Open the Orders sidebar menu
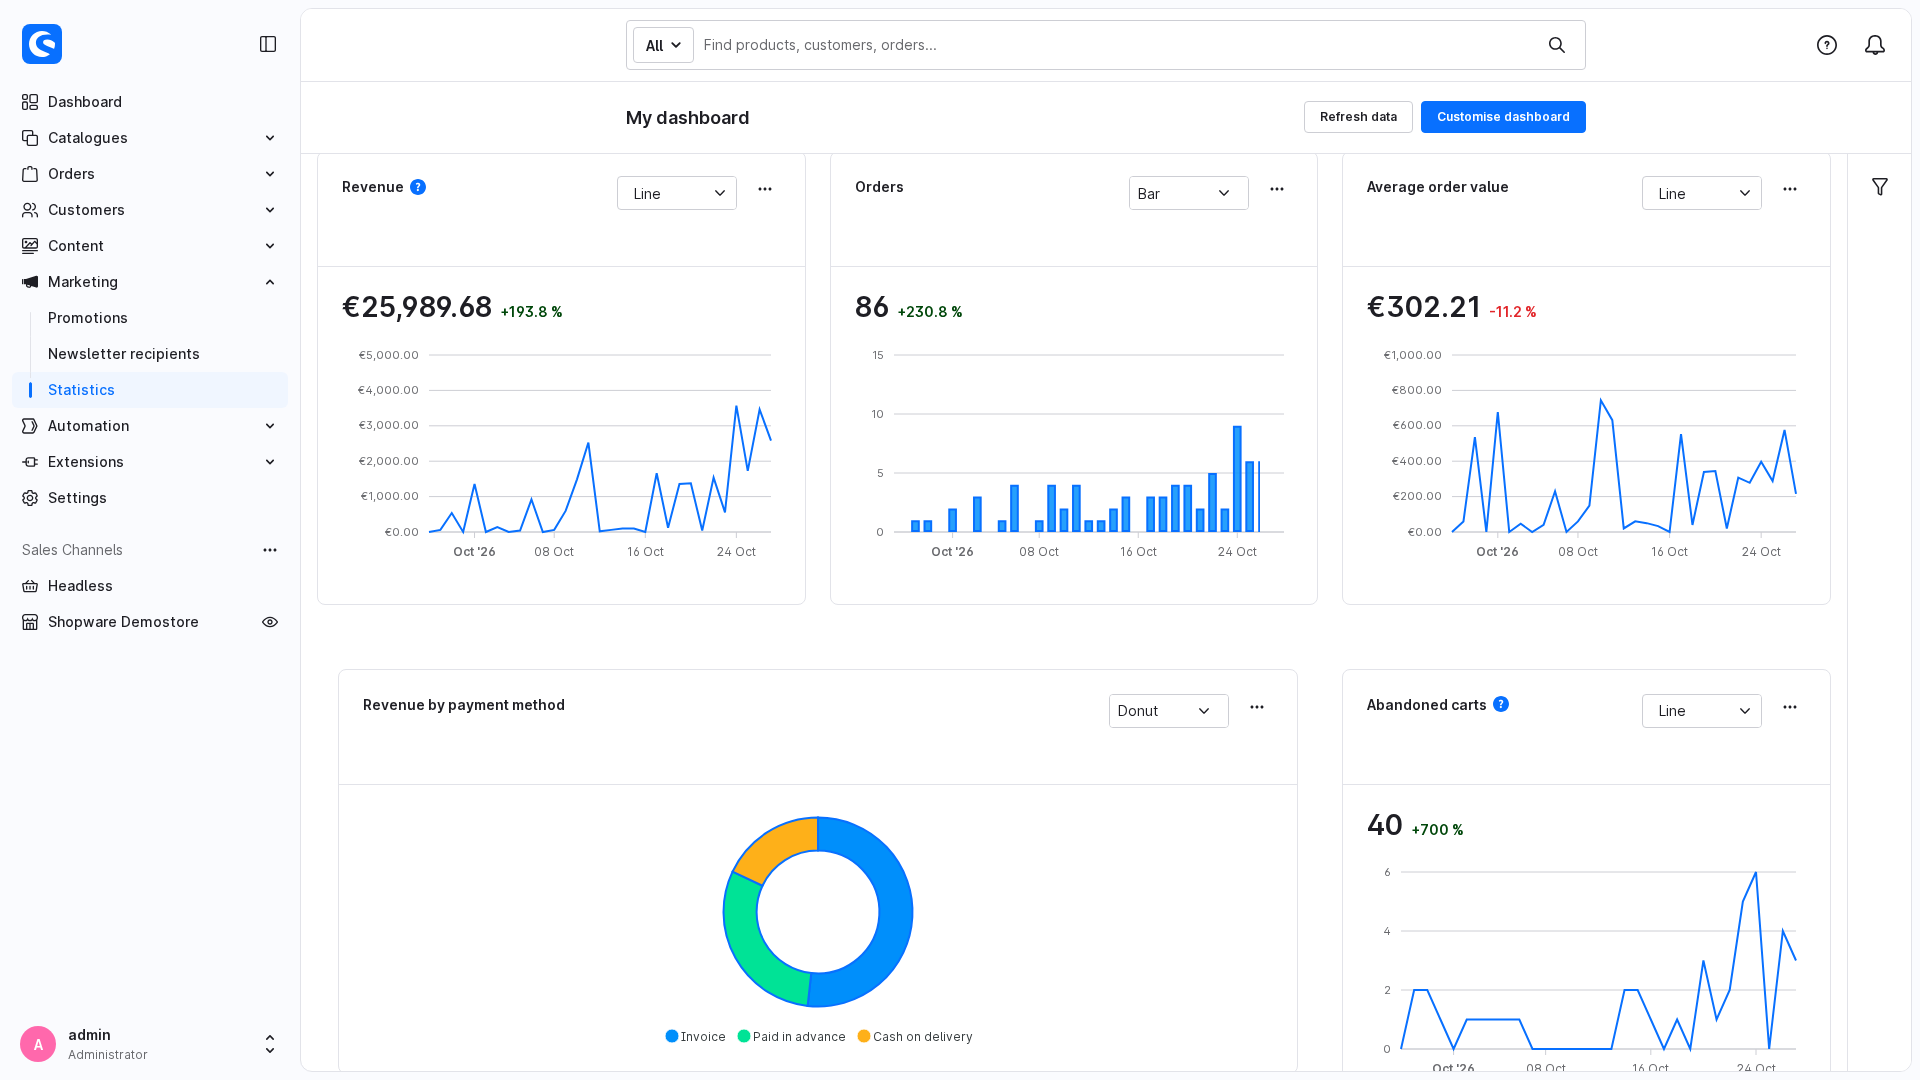Image resolution: width=1920 pixels, height=1080 pixels. click(150, 174)
